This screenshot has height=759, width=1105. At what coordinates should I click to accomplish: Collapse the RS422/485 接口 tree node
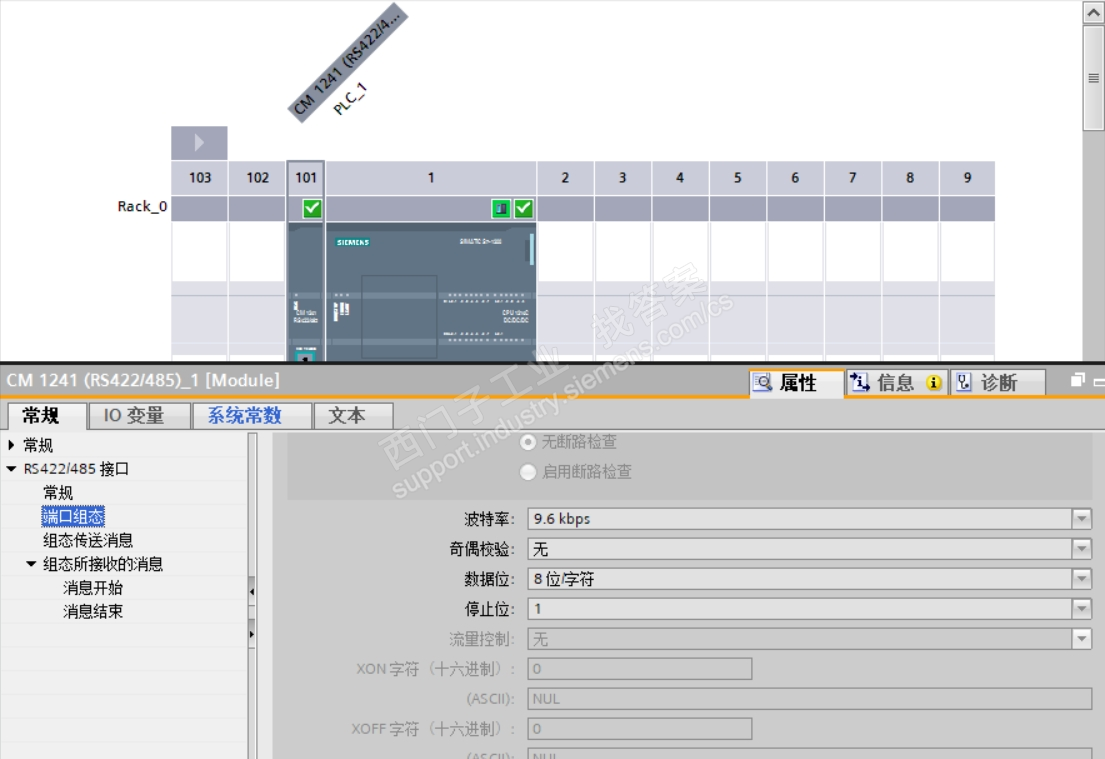tap(11, 469)
